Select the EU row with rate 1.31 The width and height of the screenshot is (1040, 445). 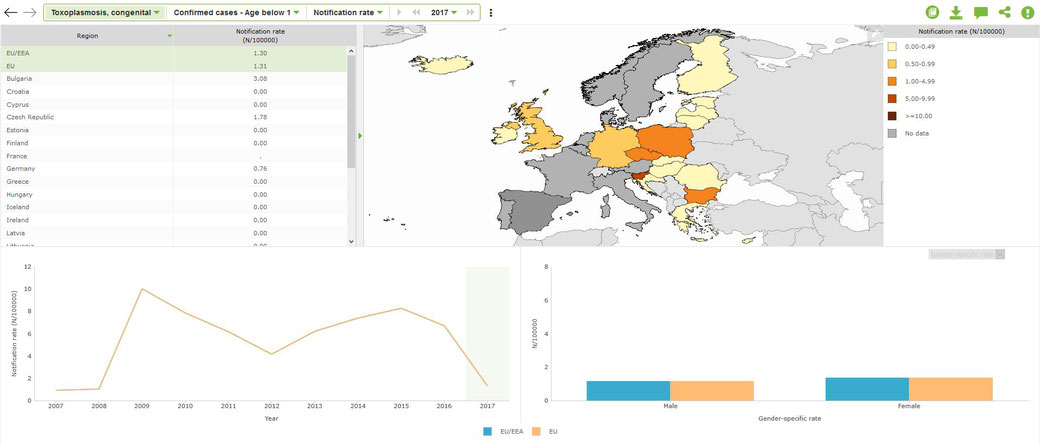coord(173,66)
